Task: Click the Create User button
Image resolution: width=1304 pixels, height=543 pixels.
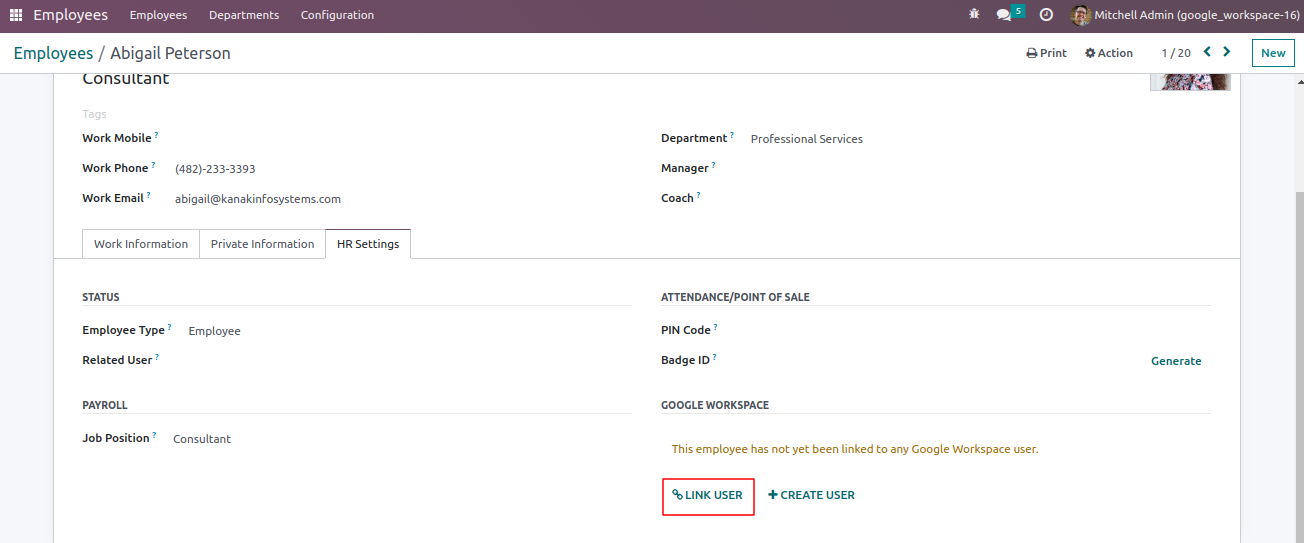Action: pos(811,495)
